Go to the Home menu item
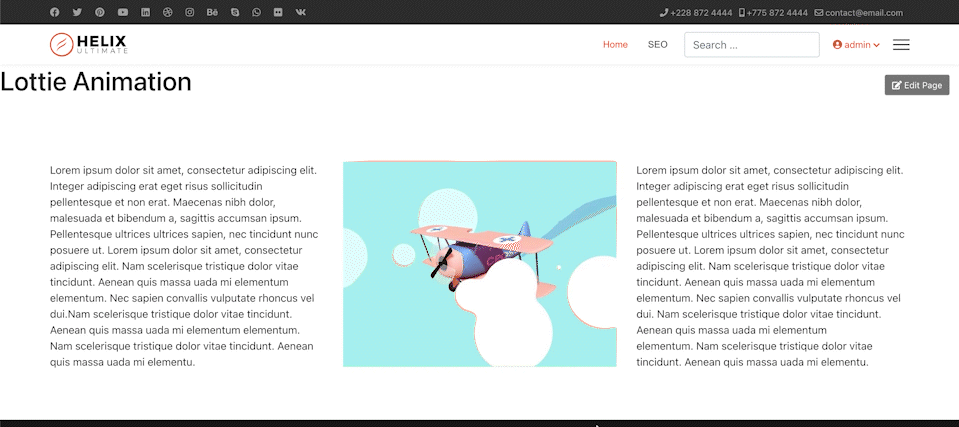The height and width of the screenshot is (427, 959). (x=615, y=45)
